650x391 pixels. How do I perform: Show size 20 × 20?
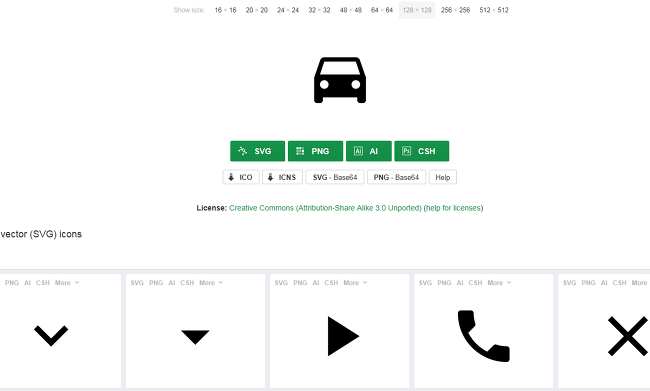pos(257,10)
